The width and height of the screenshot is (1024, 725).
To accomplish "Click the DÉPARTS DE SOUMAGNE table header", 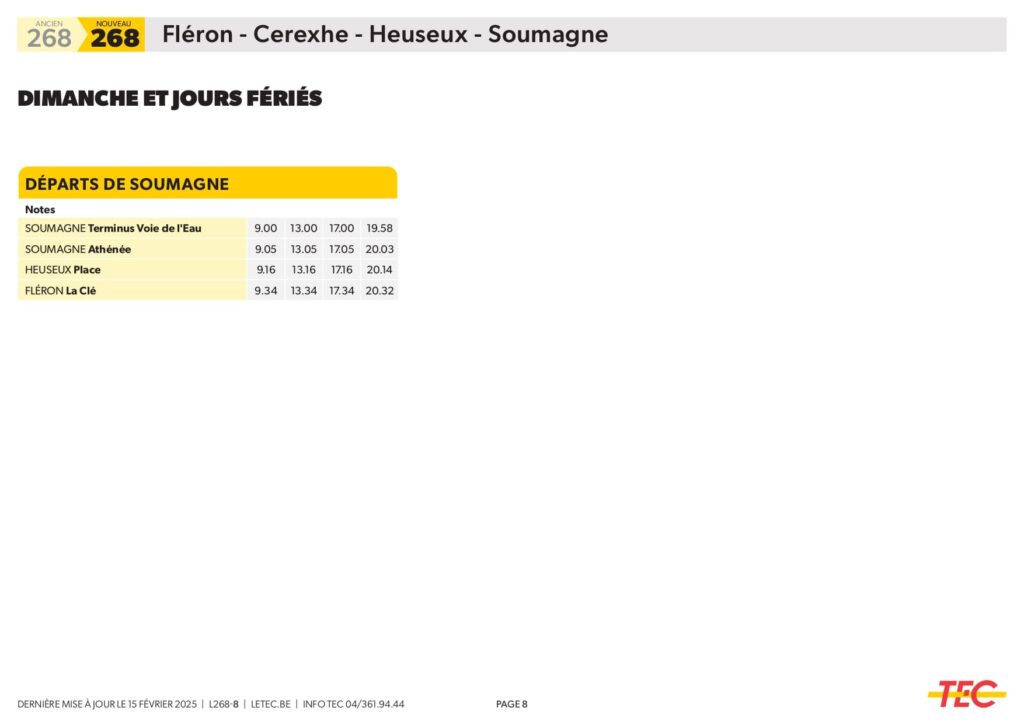I will tap(127, 184).
